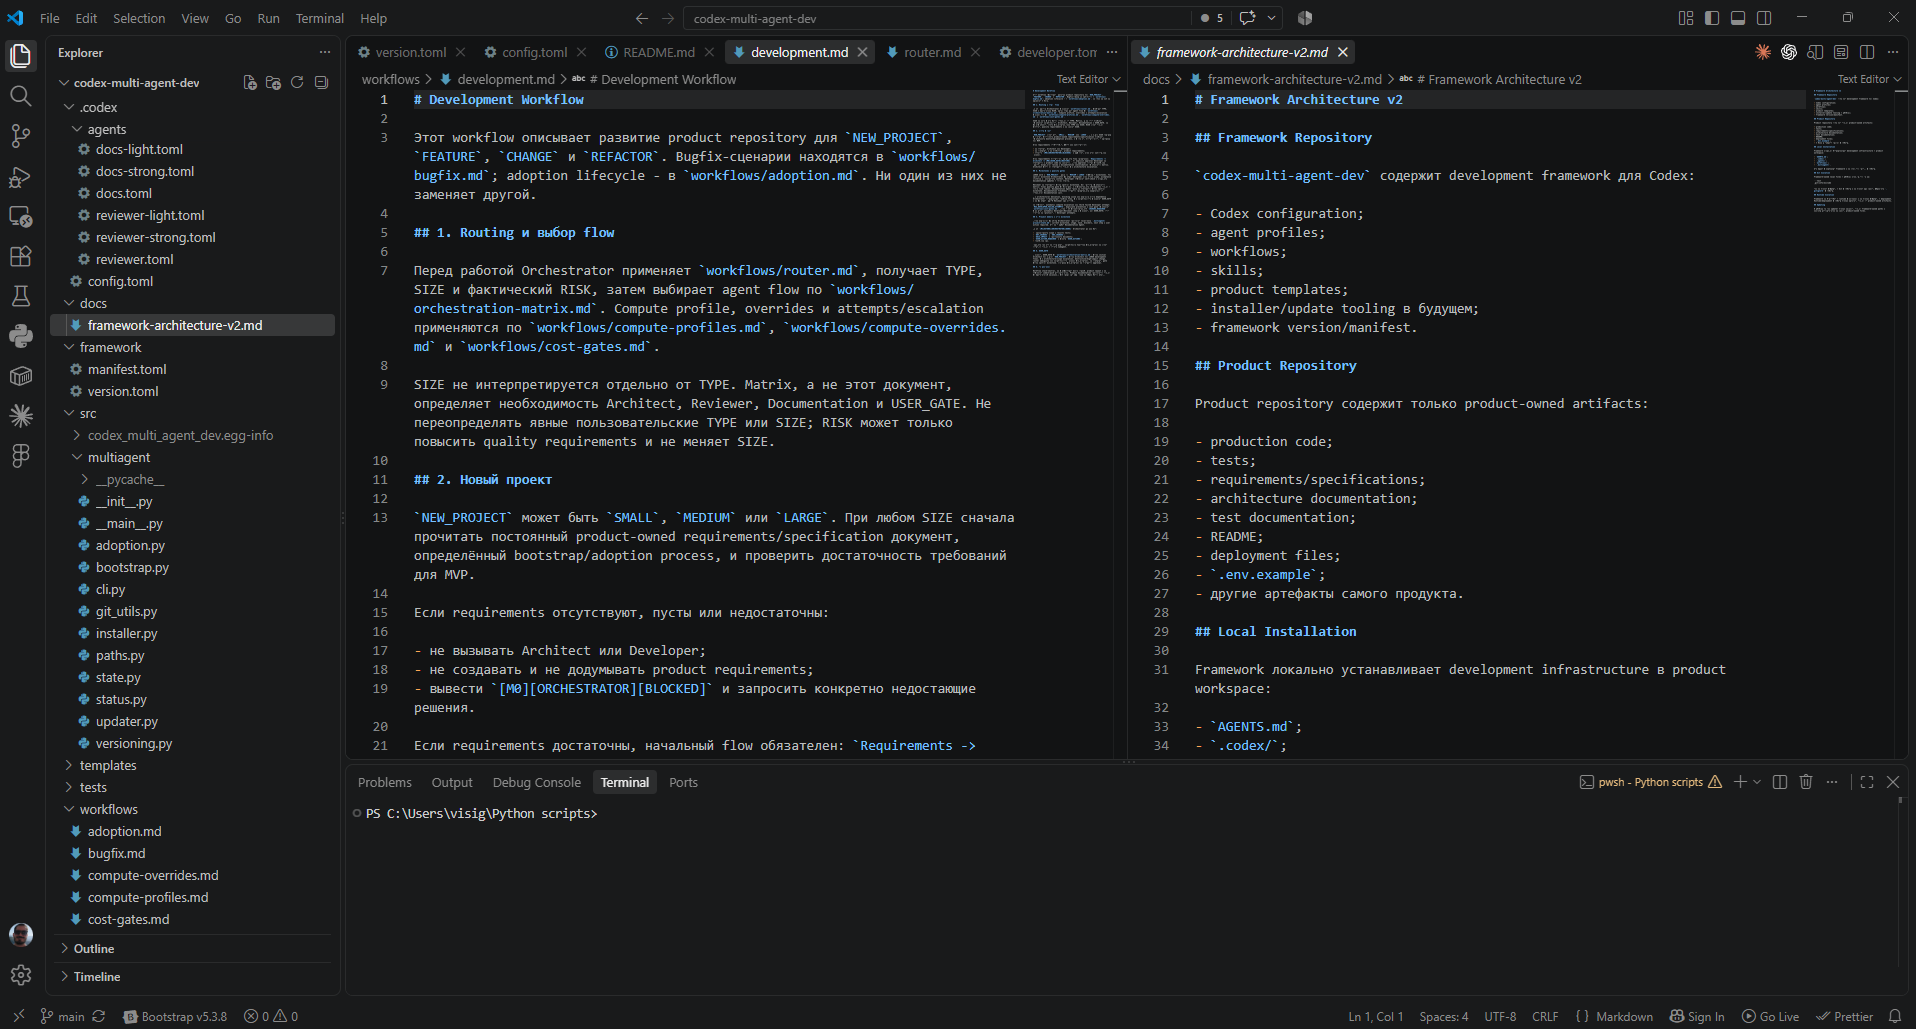Switch to the Problems panel tab

[384, 782]
